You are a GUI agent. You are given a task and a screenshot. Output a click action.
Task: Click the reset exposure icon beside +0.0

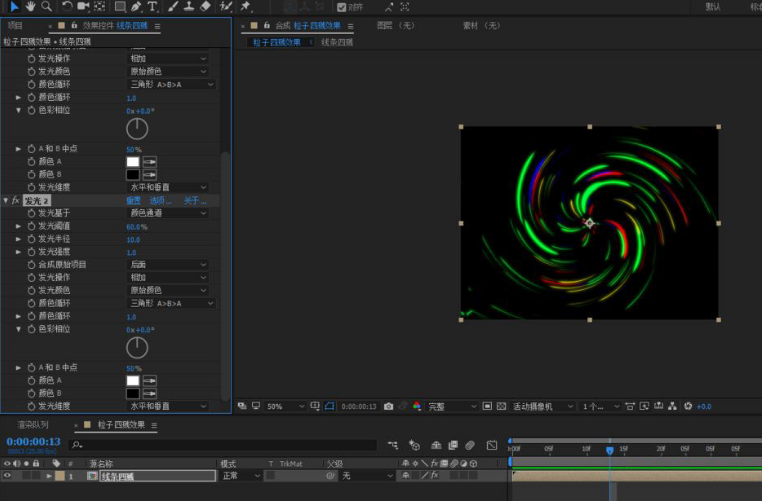688,406
